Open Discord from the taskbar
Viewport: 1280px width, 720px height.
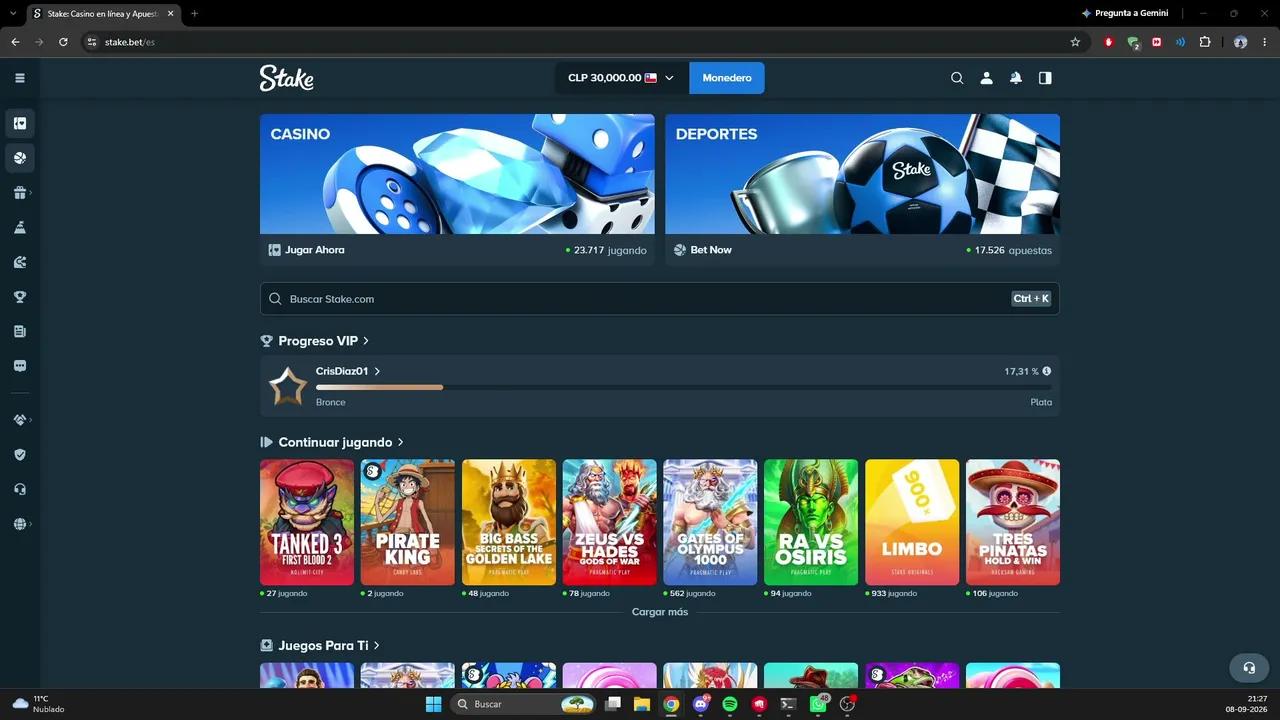[x=700, y=704]
